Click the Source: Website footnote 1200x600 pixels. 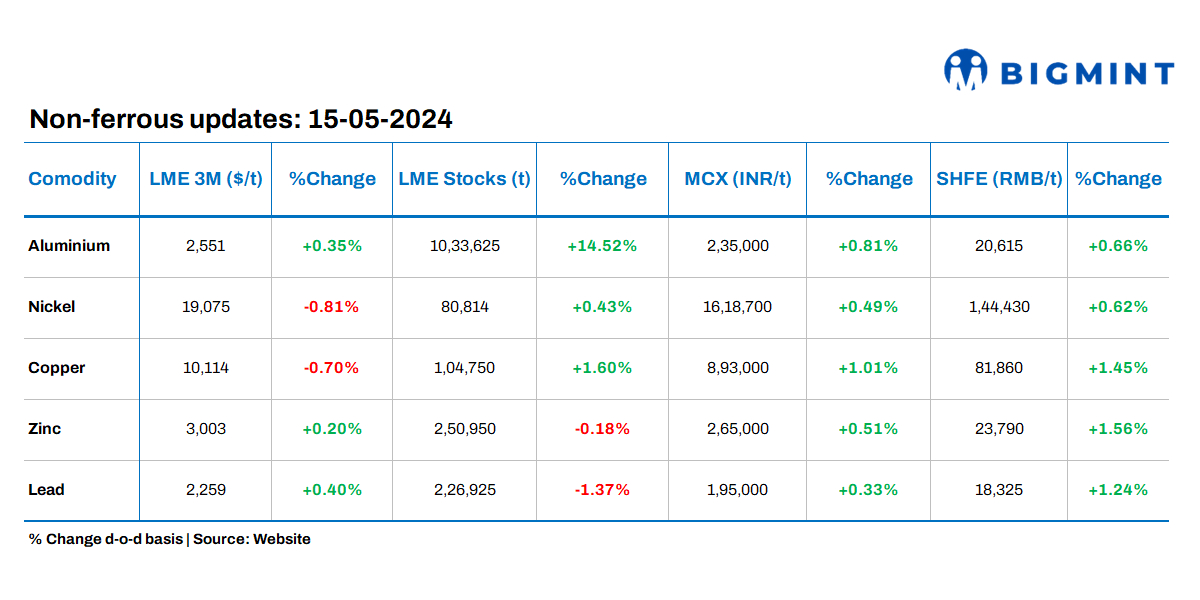(252, 539)
